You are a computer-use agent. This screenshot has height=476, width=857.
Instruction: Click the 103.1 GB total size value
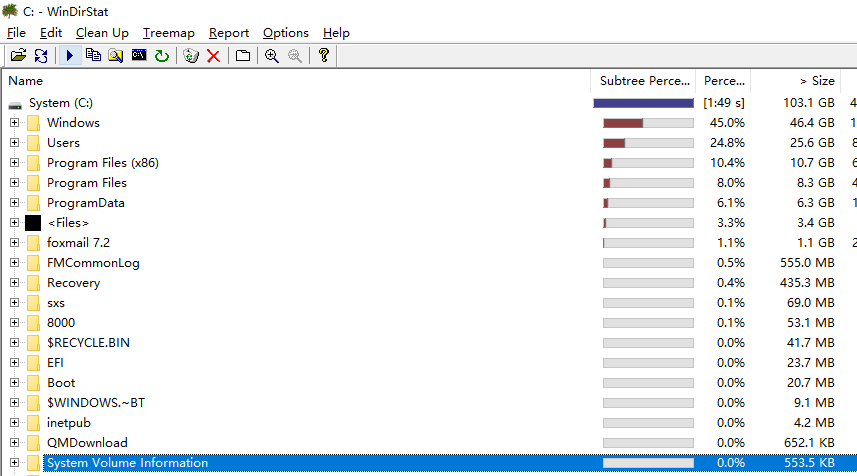809,103
